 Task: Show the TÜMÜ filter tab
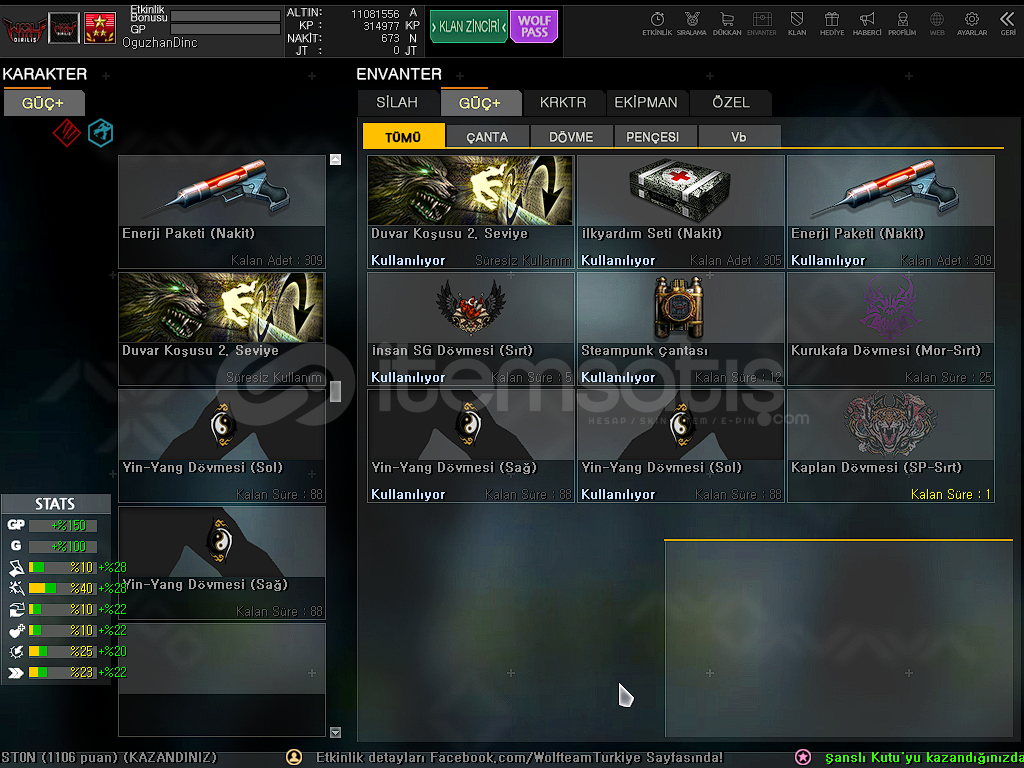(x=404, y=136)
